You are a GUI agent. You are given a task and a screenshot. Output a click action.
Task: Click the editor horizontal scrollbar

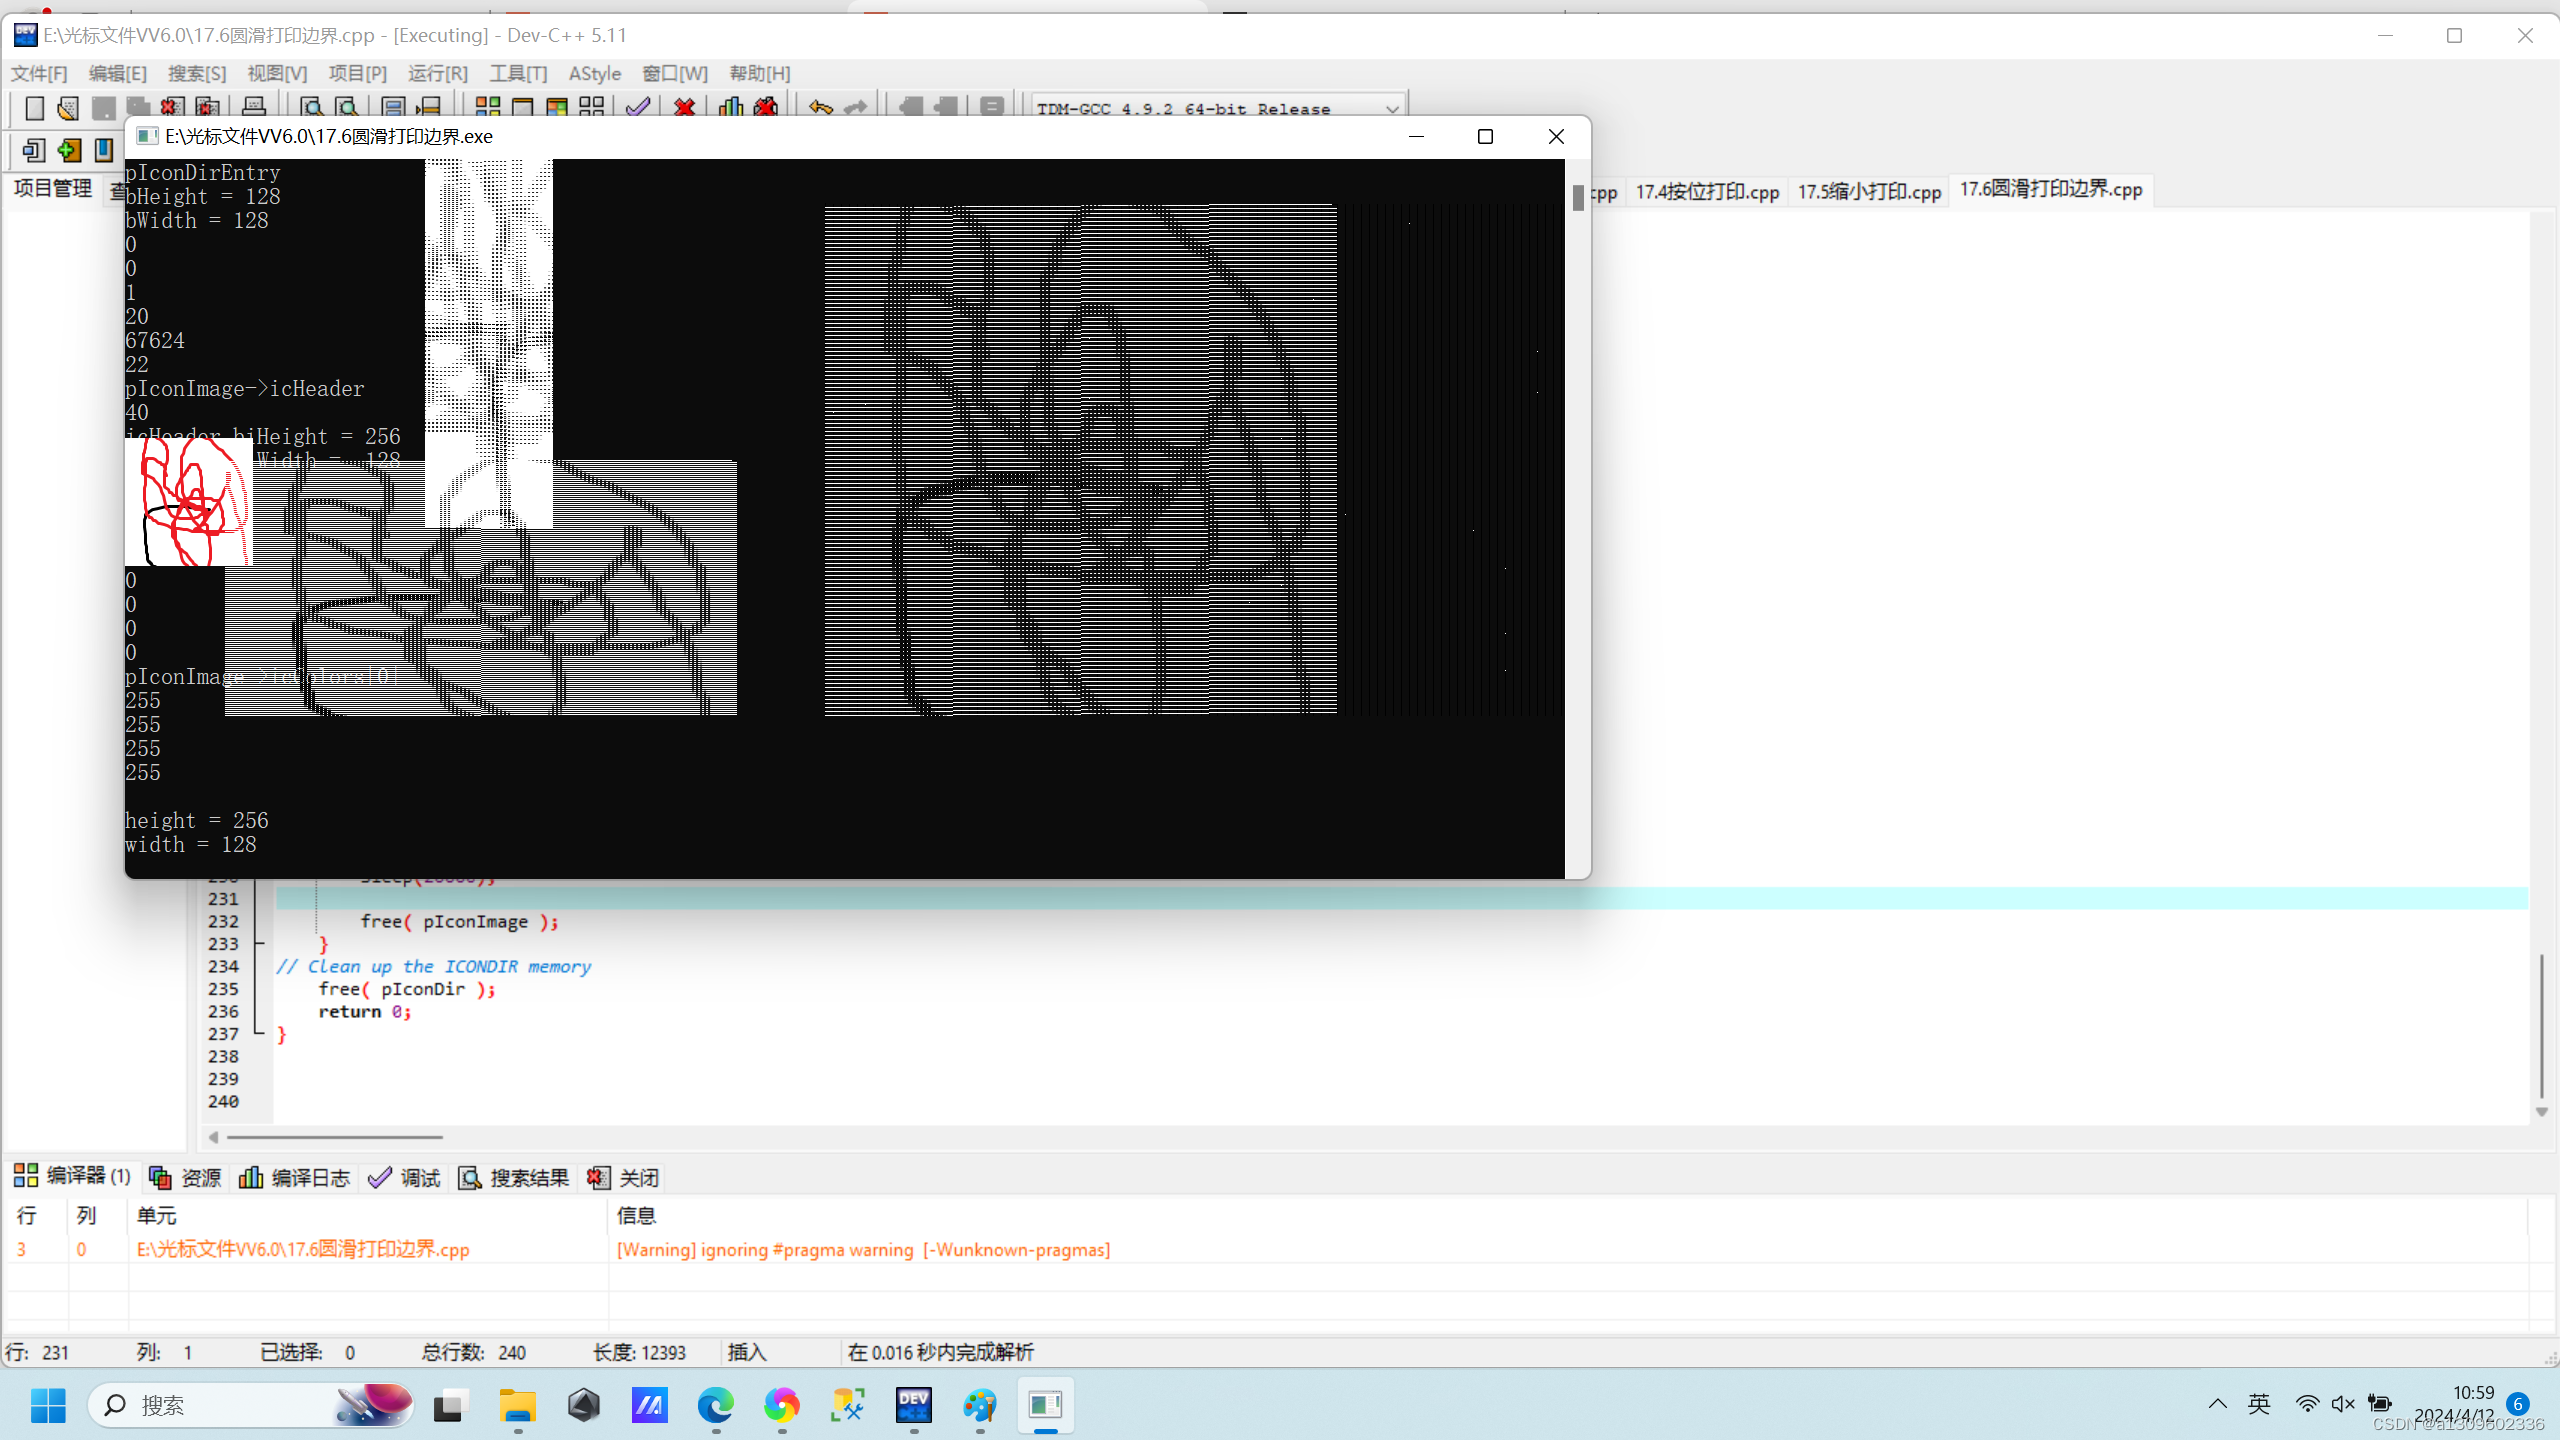[335, 1137]
